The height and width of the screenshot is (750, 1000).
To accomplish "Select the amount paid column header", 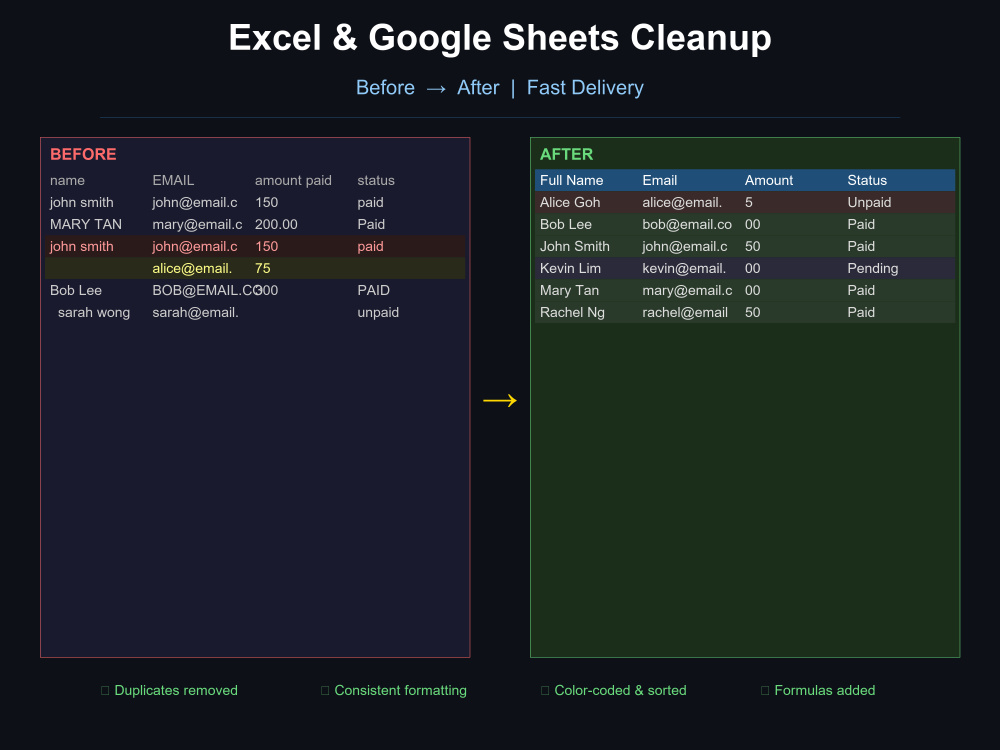I will point(293,180).
